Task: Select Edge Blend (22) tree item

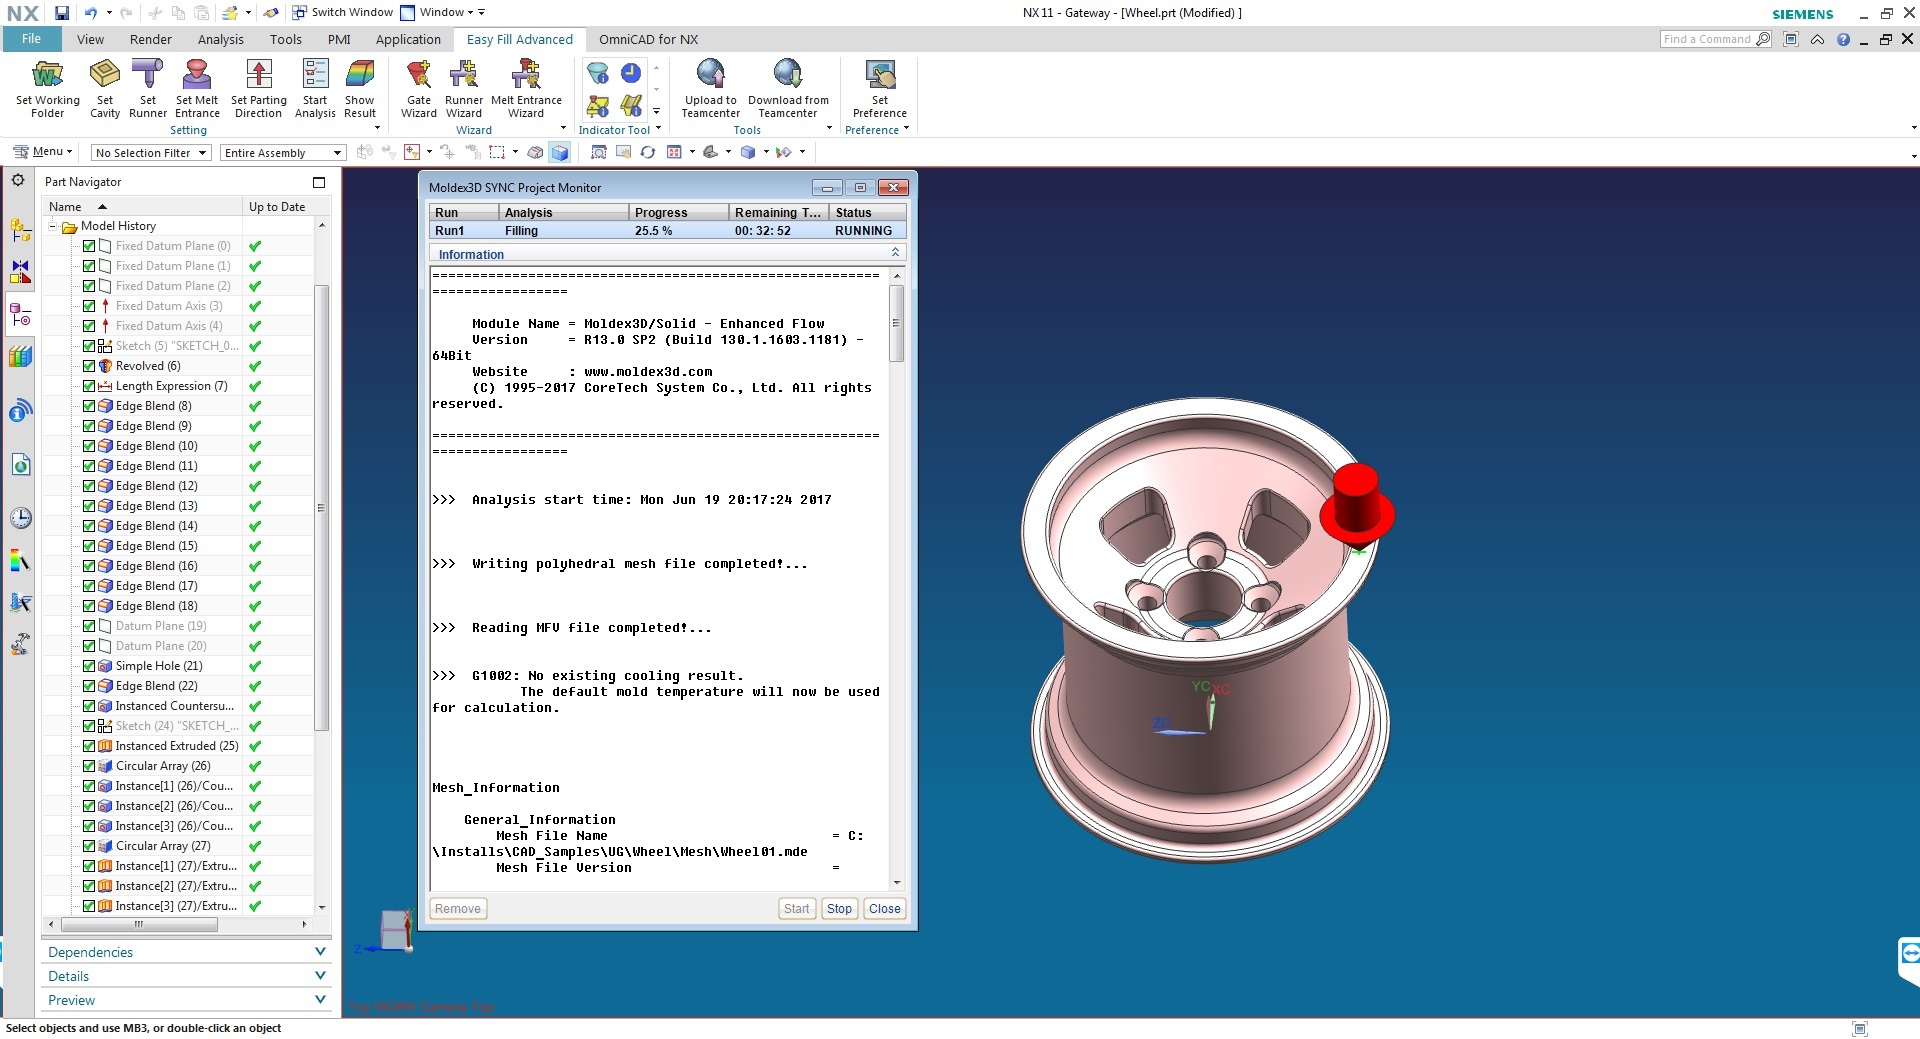Action: pyautogui.click(x=156, y=686)
